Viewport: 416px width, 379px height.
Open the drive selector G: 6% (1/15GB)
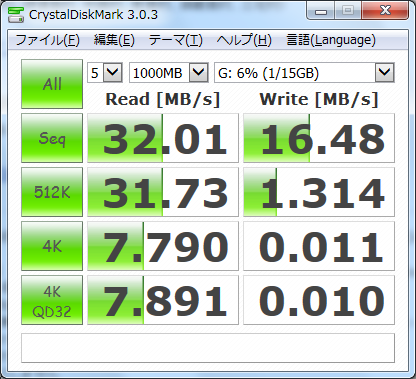tap(304, 73)
